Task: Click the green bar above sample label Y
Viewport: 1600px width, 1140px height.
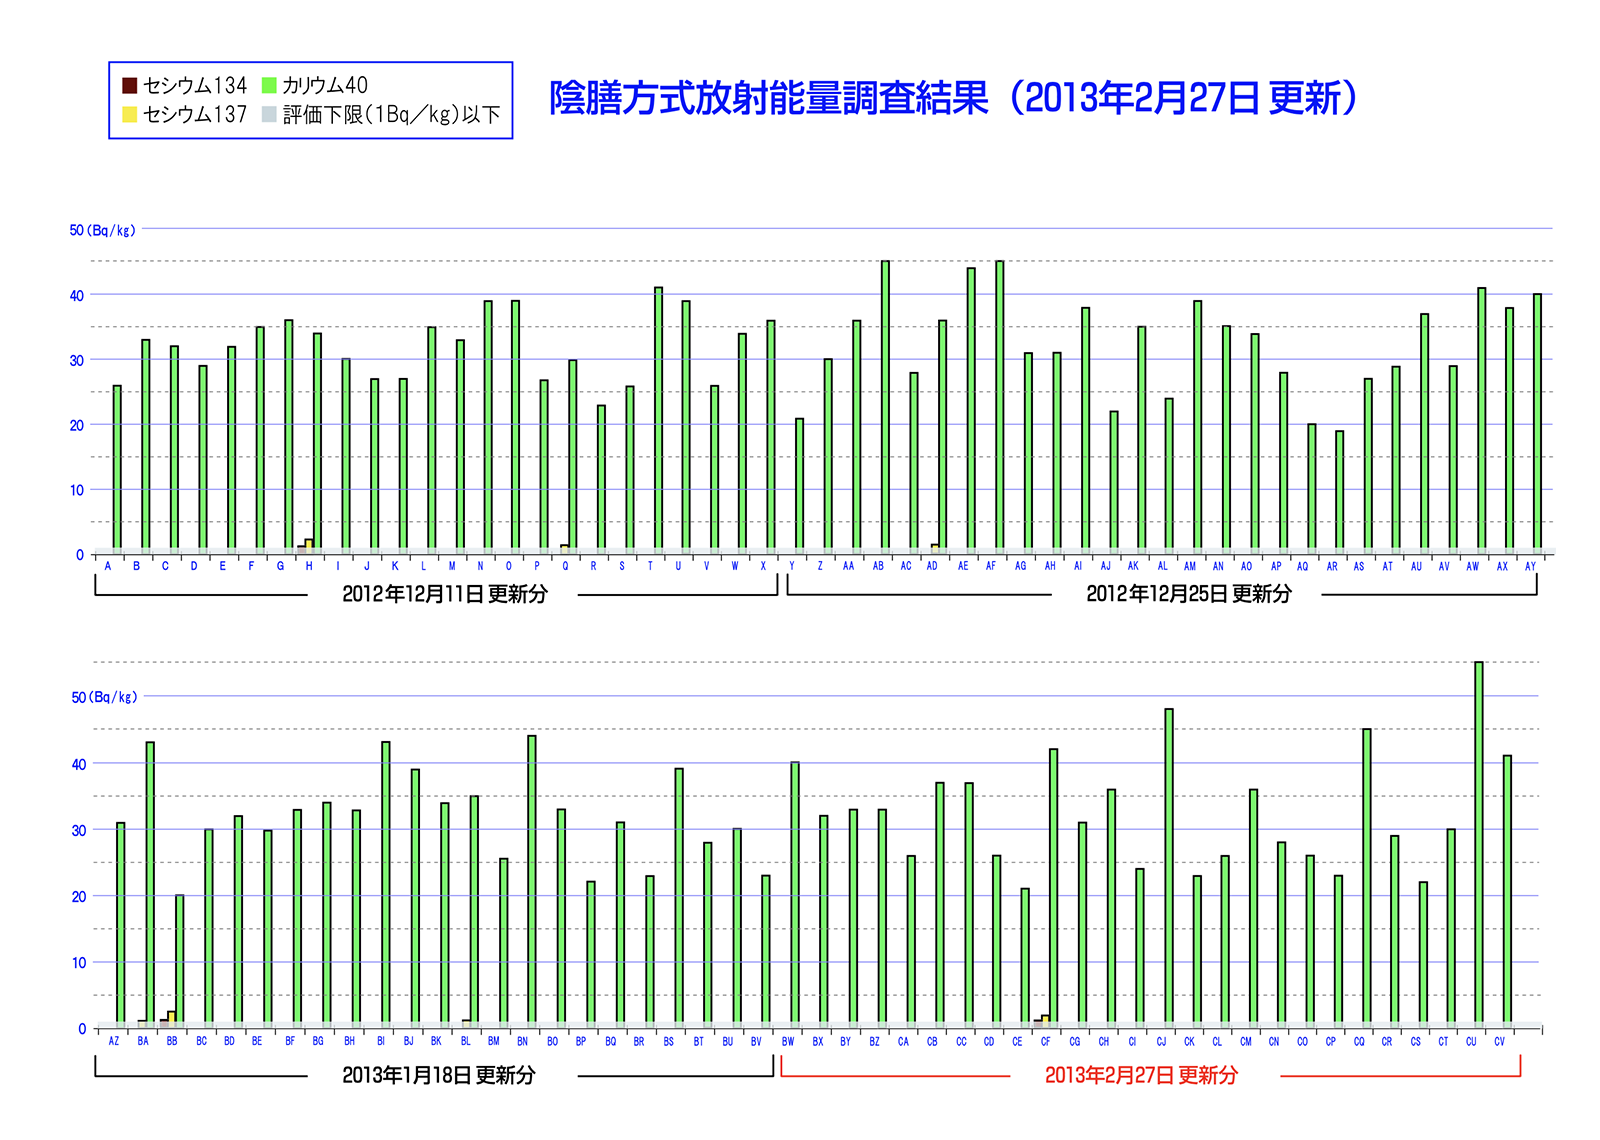Action: pyautogui.click(x=799, y=484)
